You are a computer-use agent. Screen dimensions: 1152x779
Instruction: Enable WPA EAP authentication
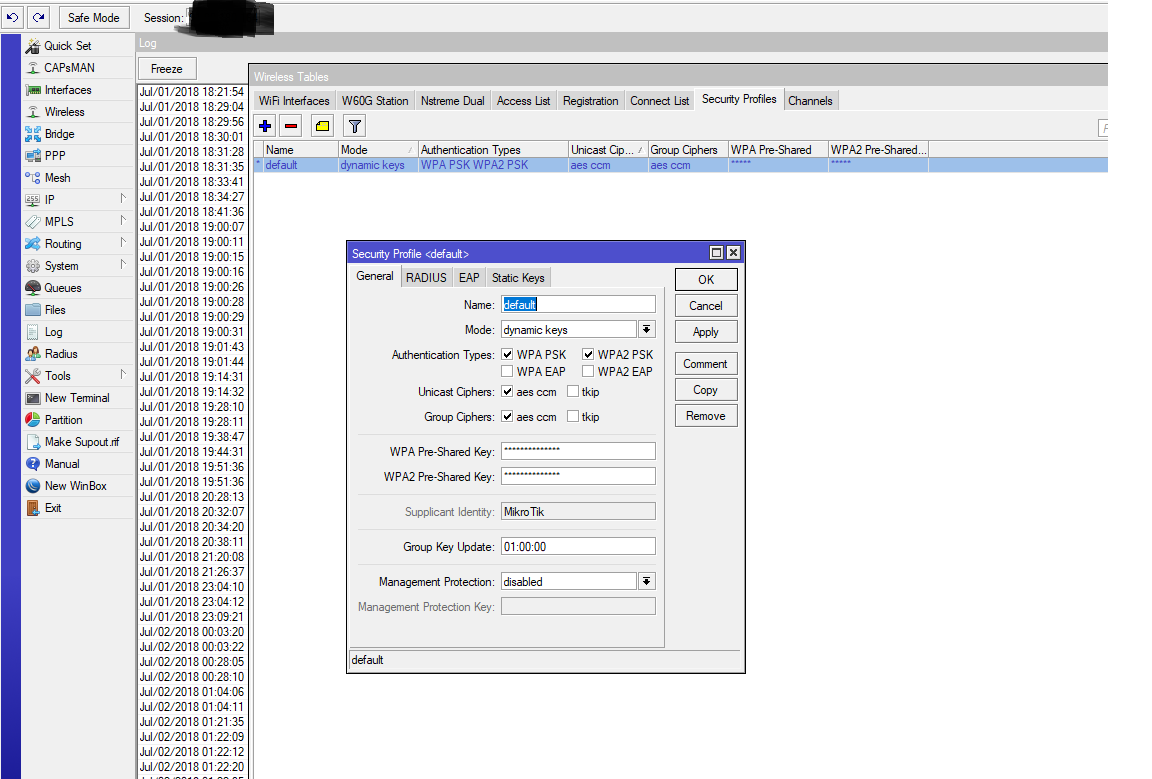[x=507, y=371]
